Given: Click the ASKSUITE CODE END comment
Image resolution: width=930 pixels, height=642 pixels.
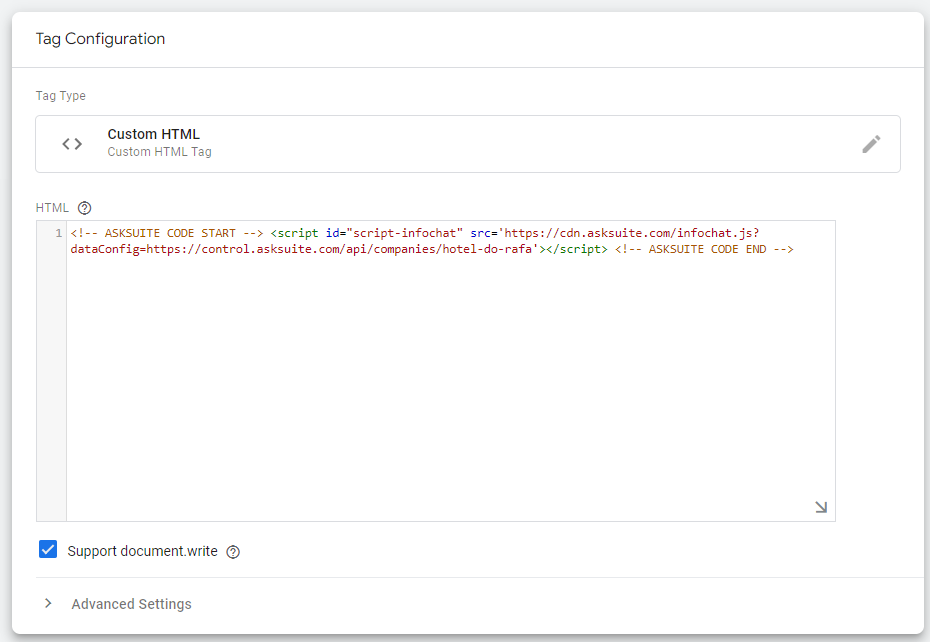Looking at the screenshot, I should point(704,249).
